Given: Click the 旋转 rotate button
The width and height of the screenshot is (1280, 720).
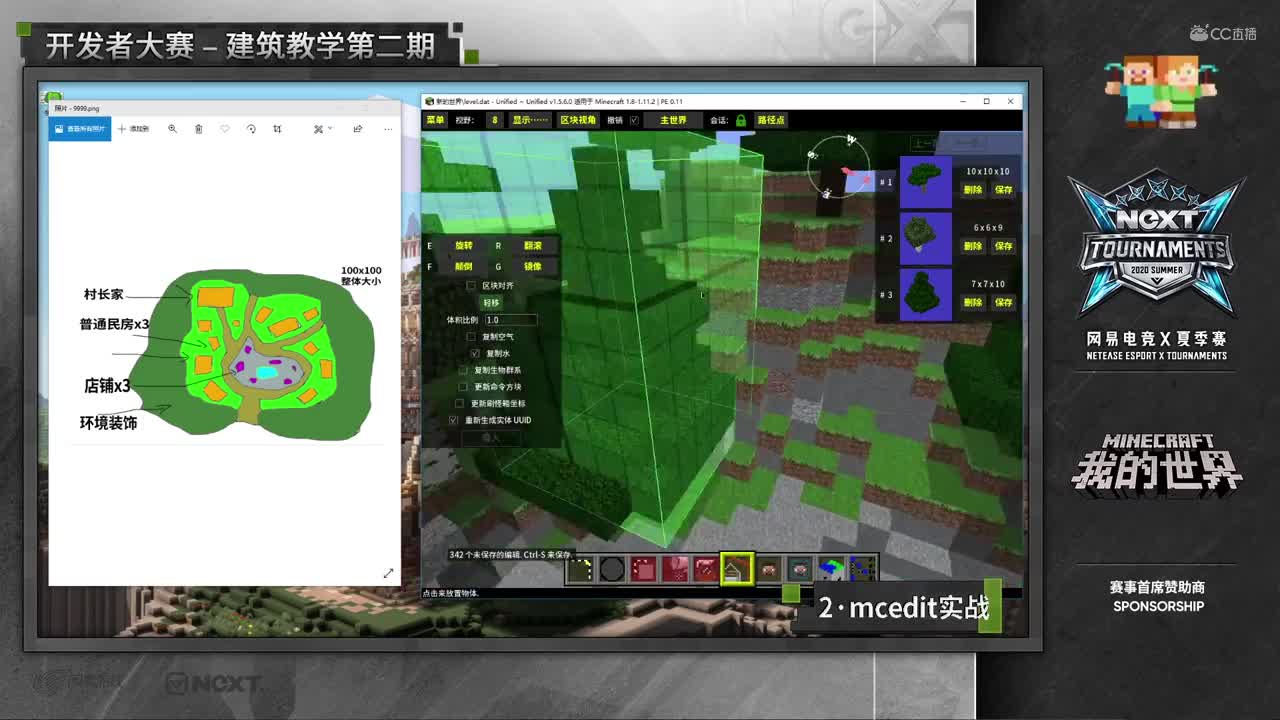Looking at the screenshot, I should point(464,245).
